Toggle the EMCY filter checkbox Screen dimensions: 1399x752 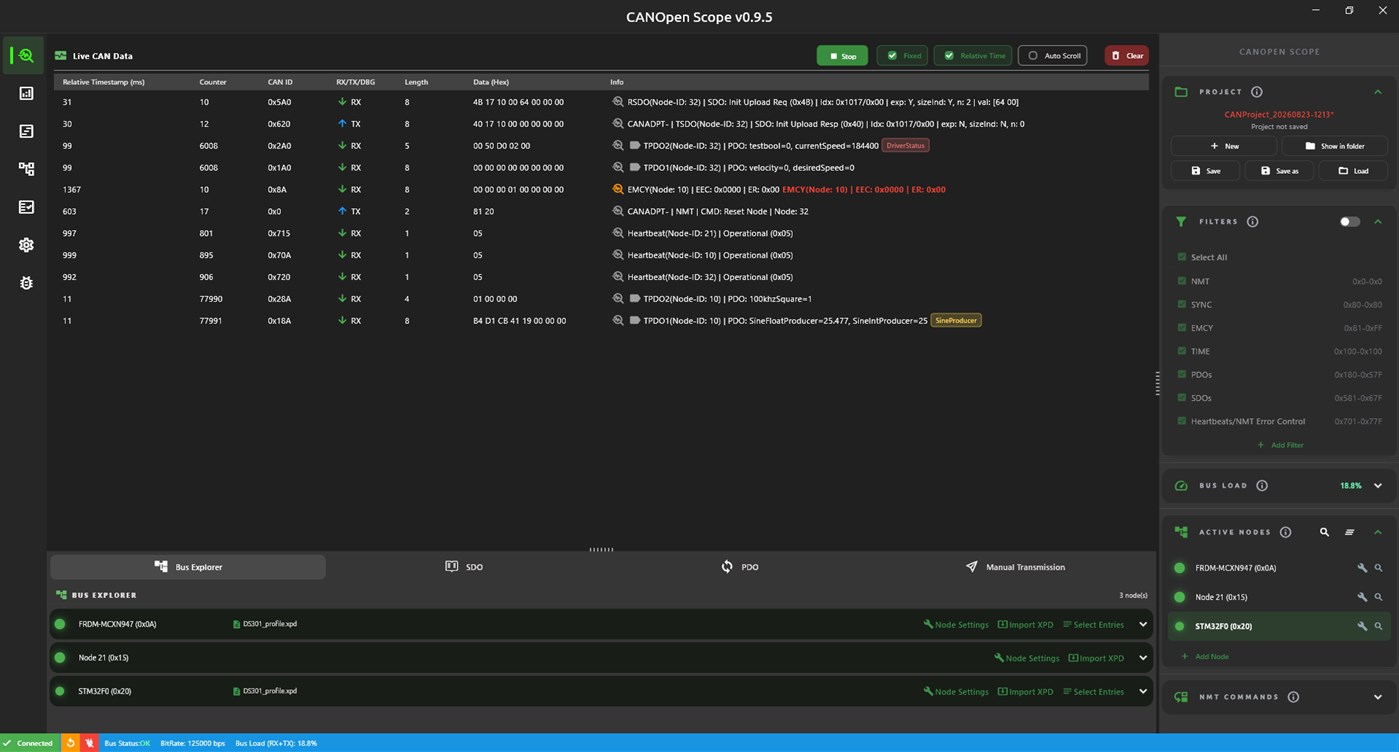(1182, 328)
